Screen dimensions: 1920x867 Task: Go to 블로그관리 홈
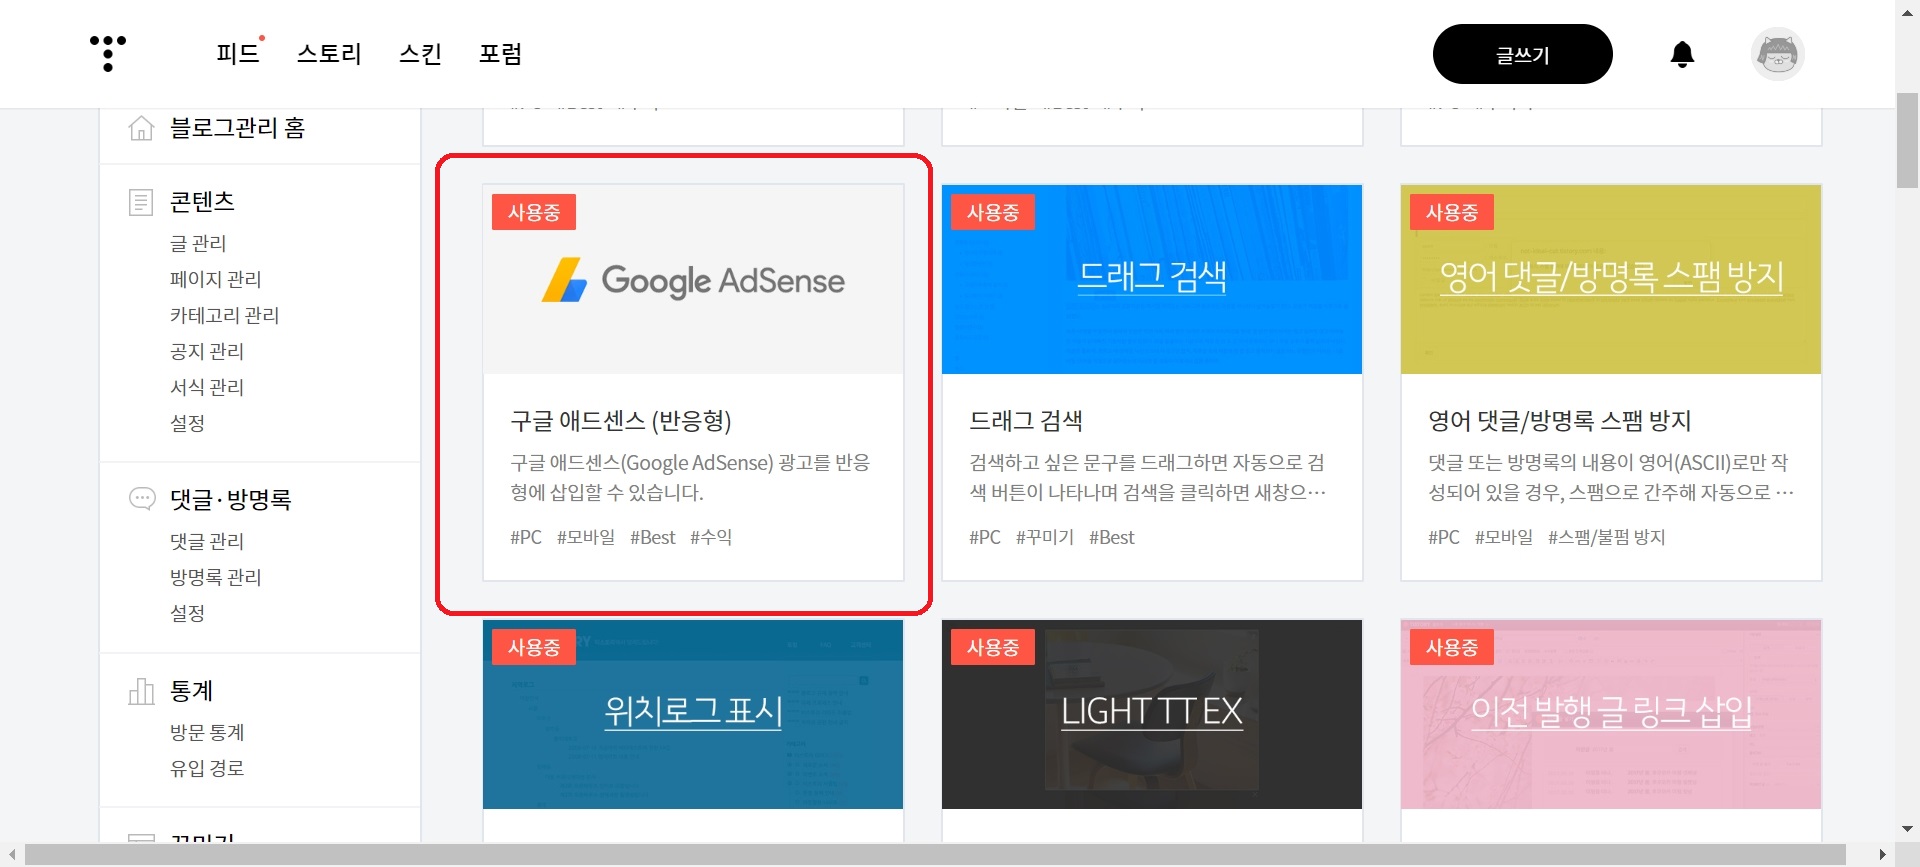point(237,128)
